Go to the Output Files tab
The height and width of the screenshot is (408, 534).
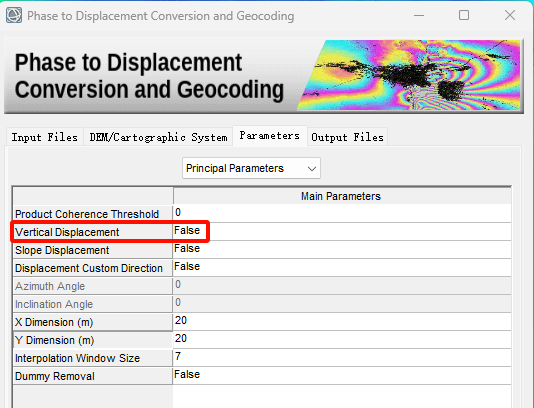tap(347, 137)
